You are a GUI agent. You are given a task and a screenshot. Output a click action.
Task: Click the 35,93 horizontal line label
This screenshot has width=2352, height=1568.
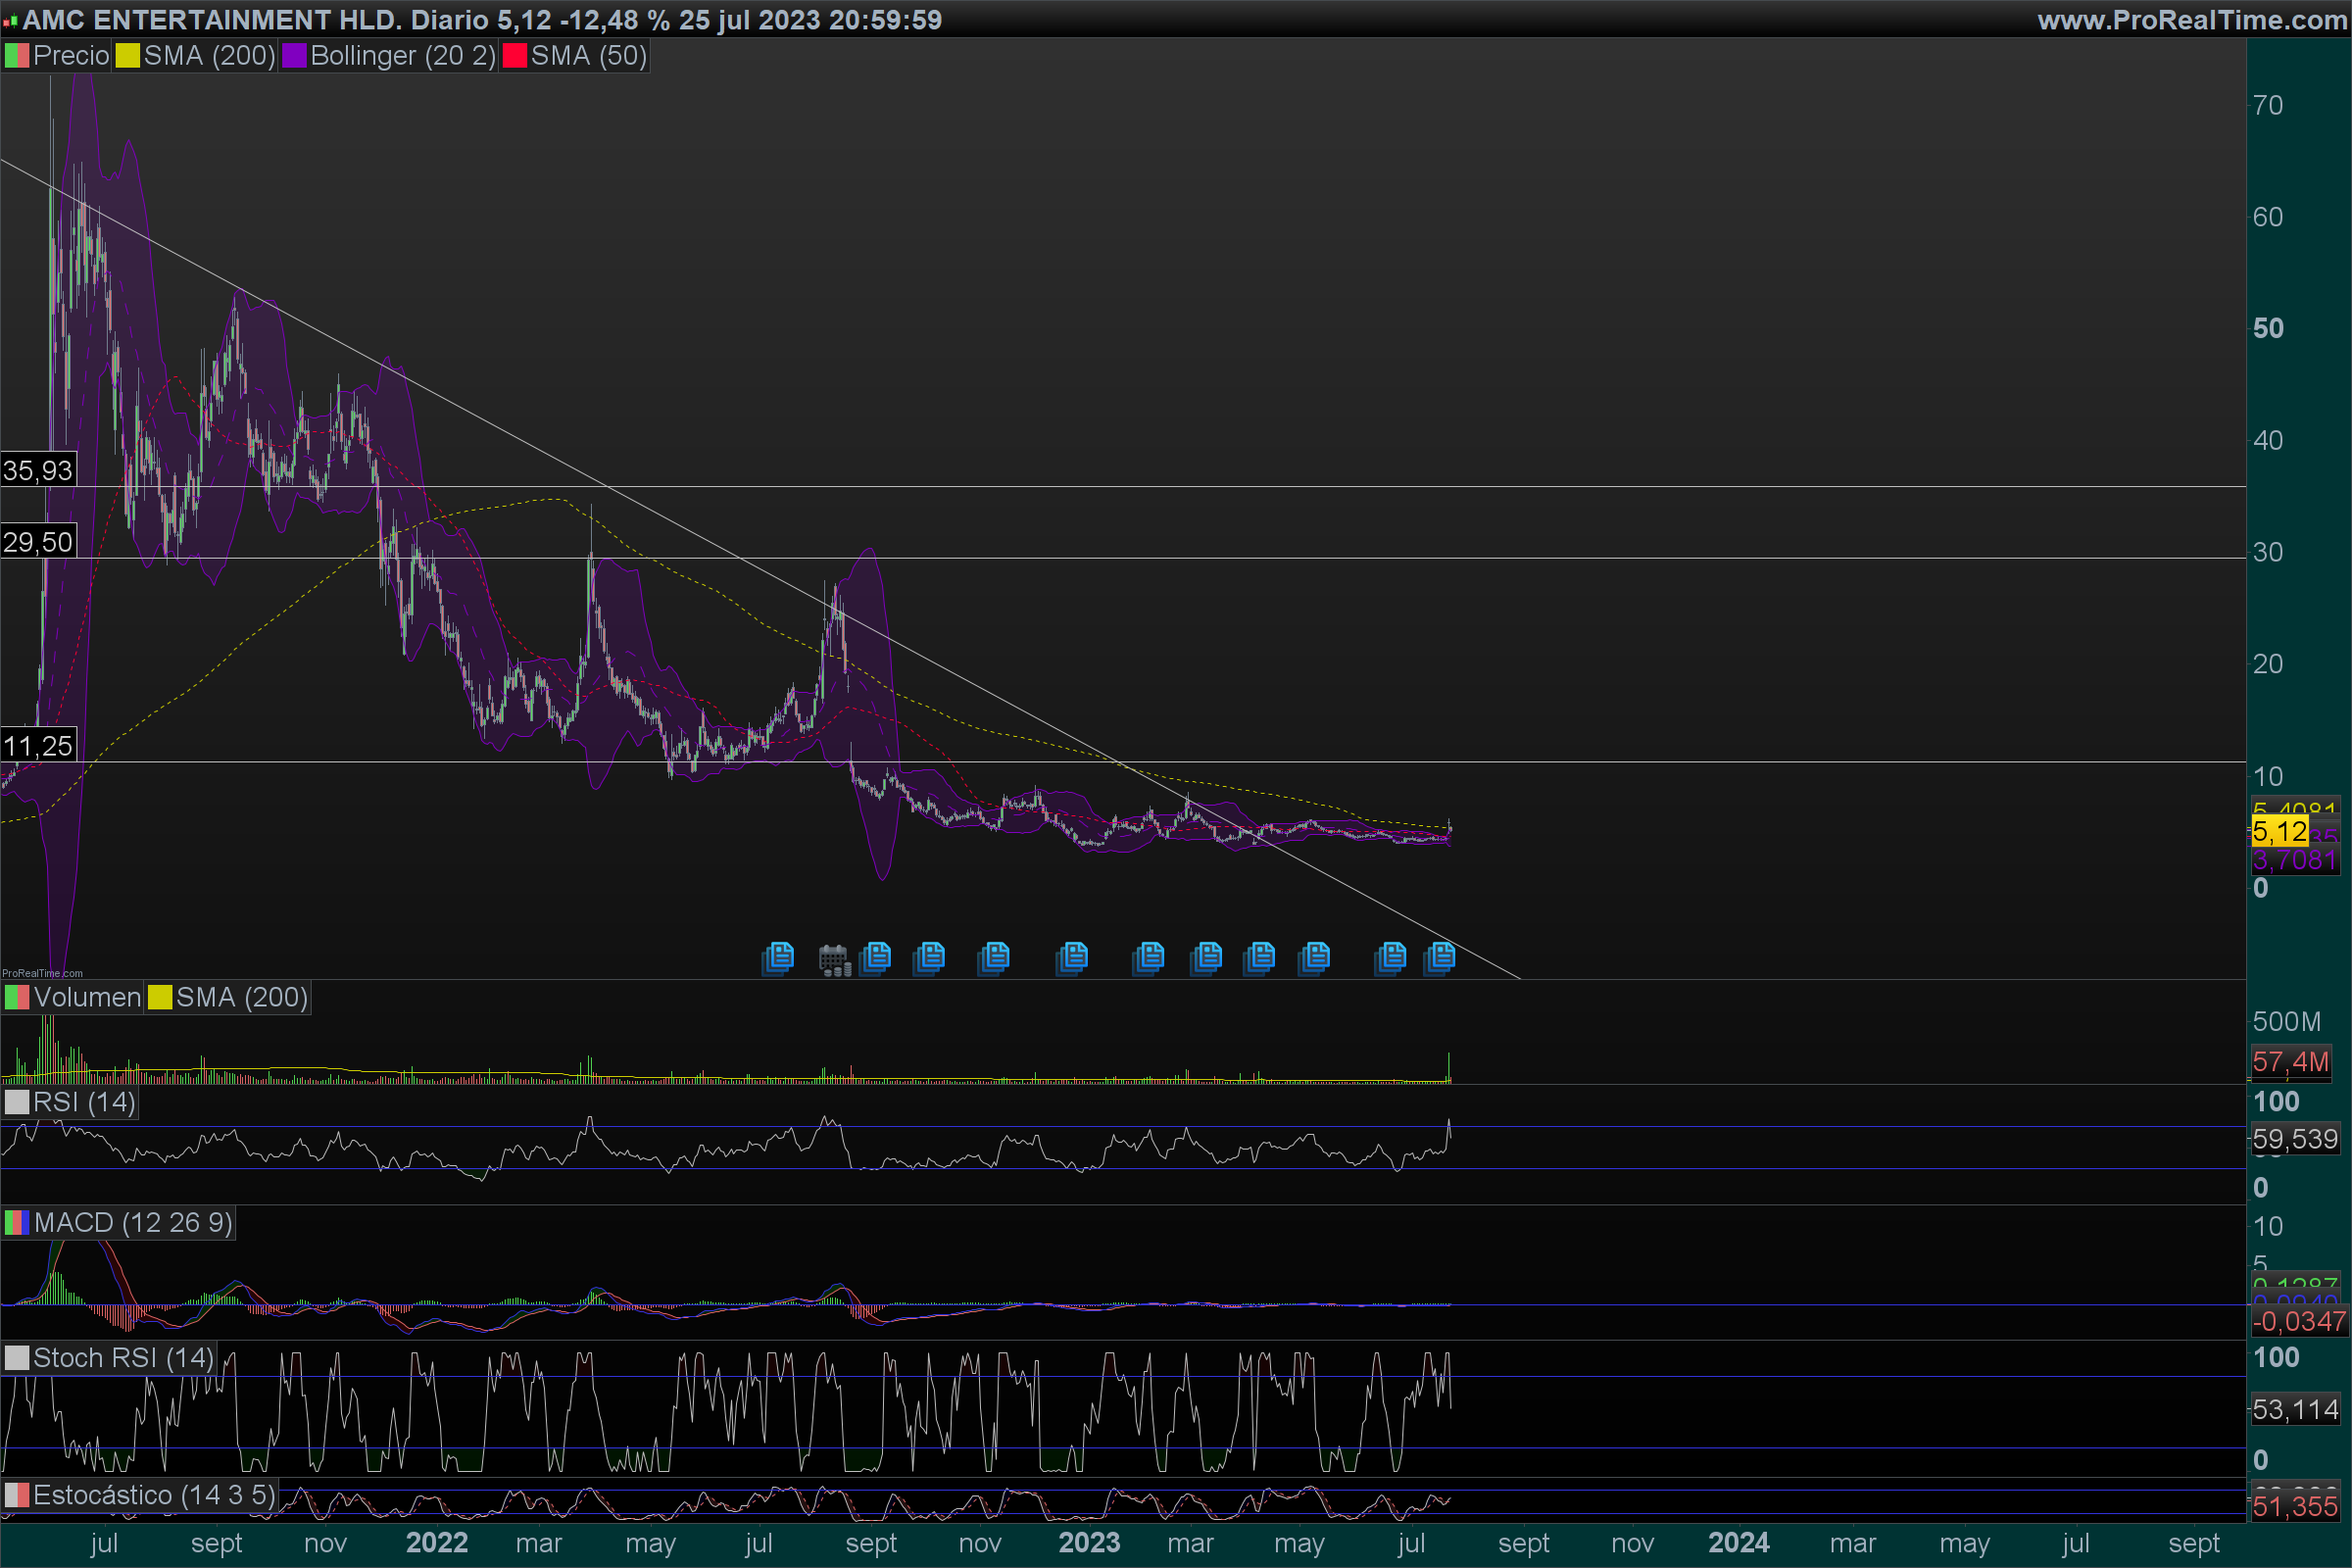click(x=38, y=470)
